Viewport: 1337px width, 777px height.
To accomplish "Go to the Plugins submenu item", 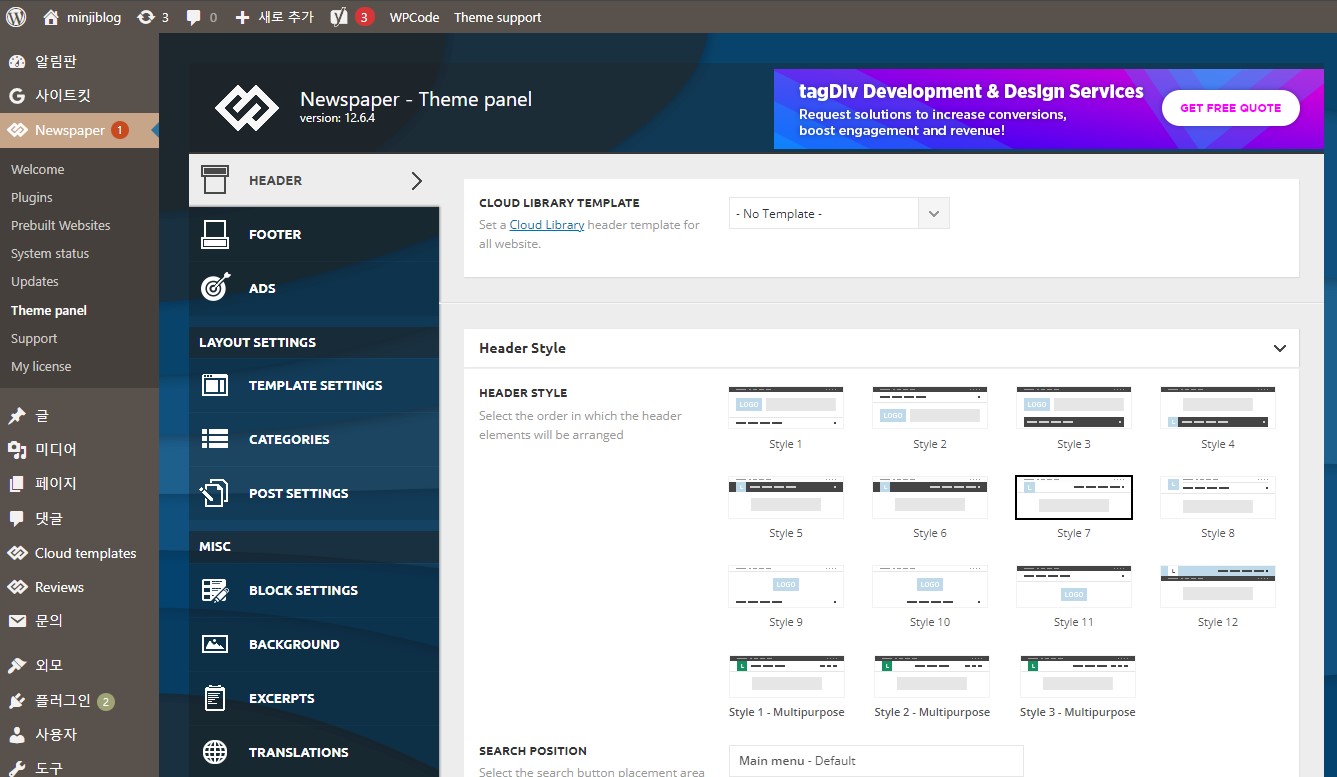I will [32, 198].
